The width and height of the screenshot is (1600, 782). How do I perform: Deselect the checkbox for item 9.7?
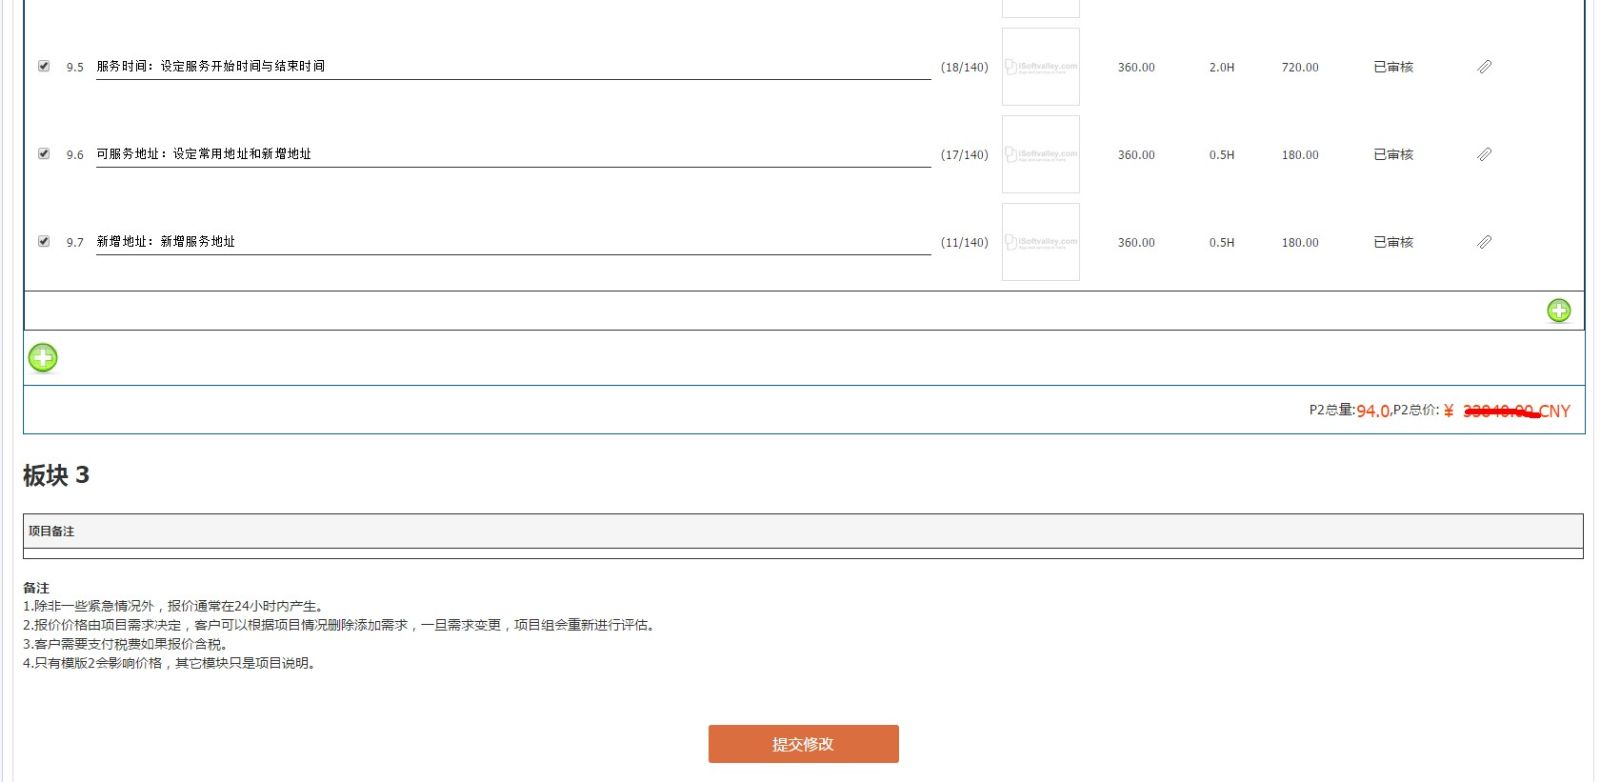44,241
